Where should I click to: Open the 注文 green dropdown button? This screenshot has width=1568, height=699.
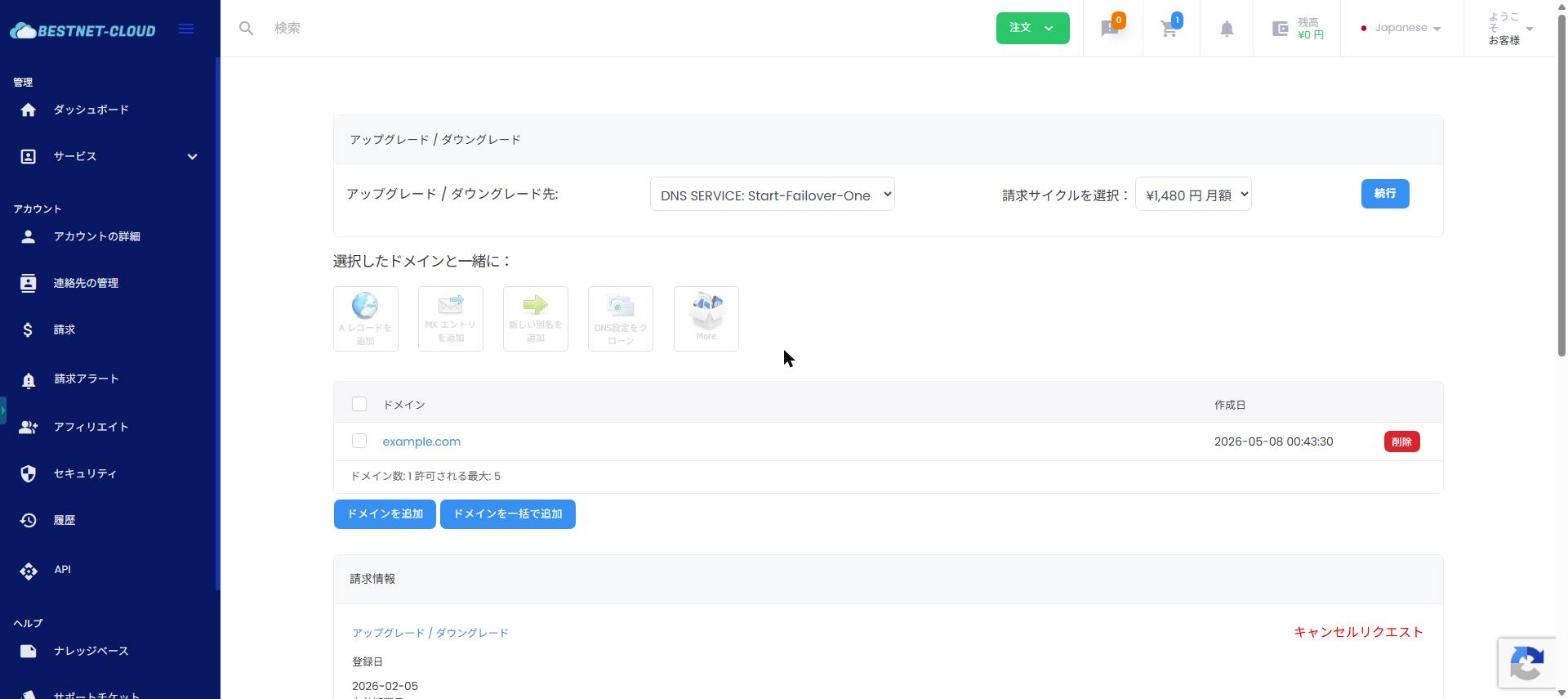tap(1032, 28)
